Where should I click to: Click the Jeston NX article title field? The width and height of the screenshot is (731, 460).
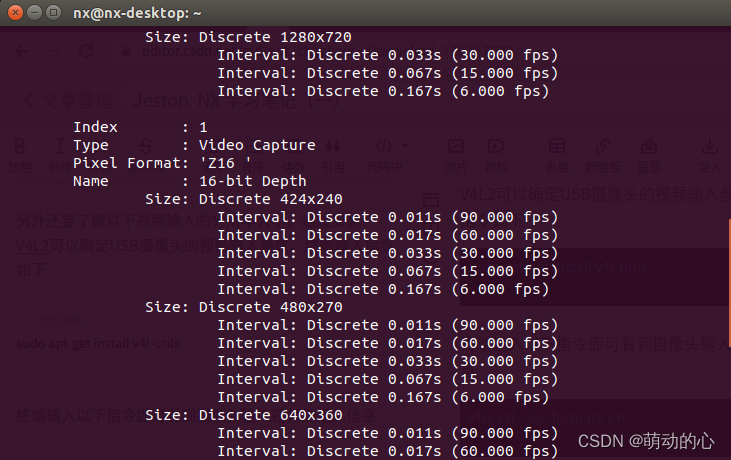pos(238,101)
